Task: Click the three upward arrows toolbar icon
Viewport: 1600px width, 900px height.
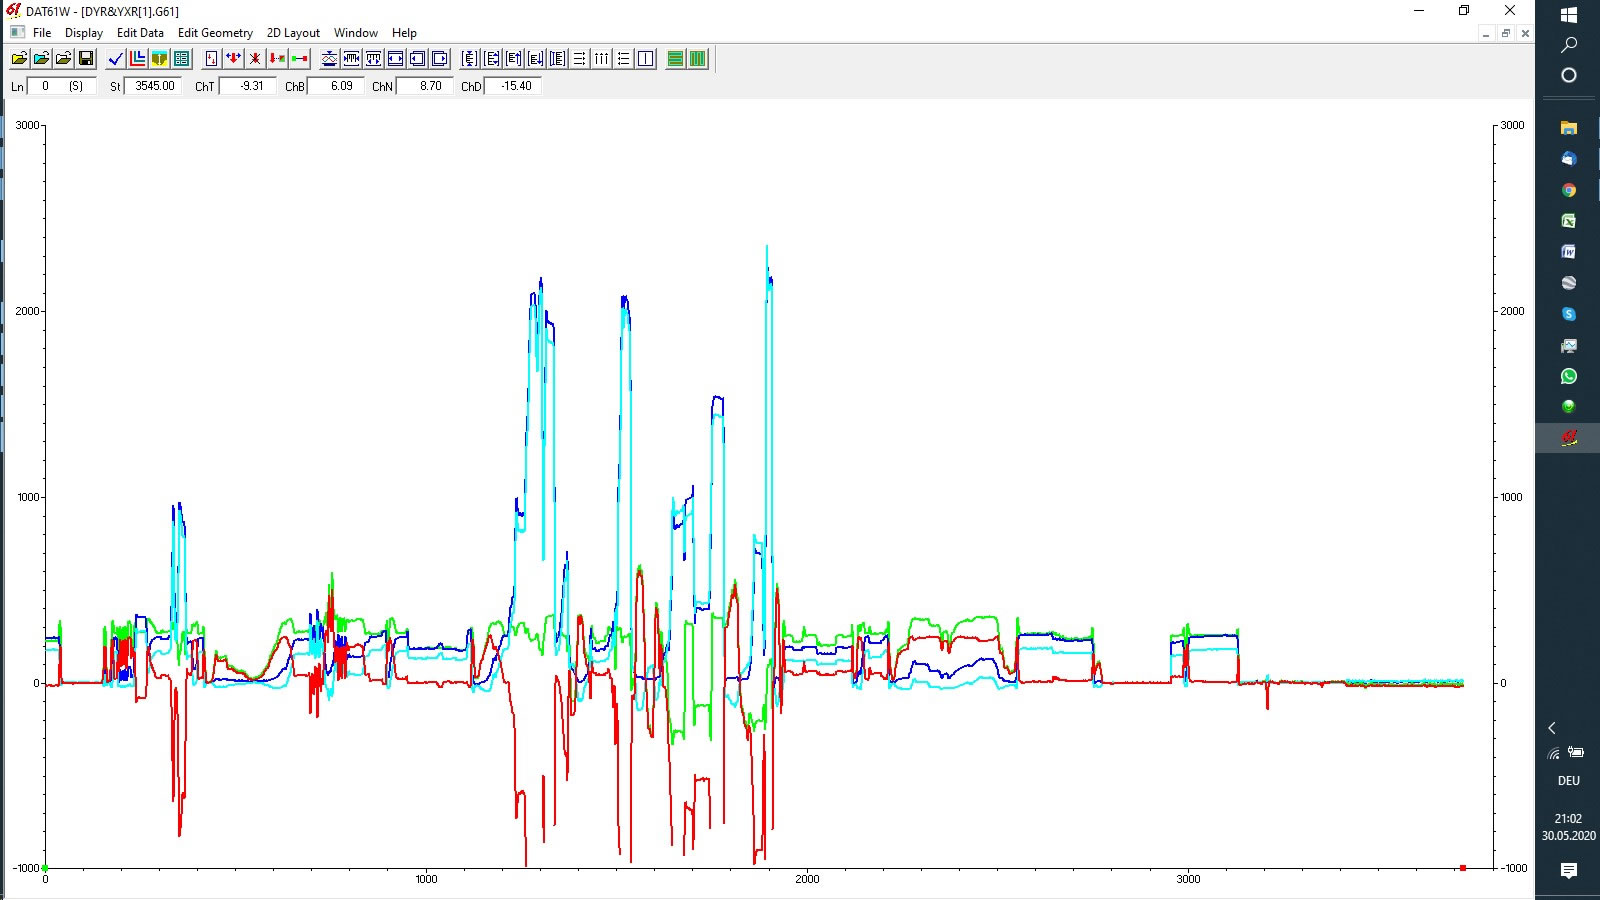Action: (x=601, y=59)
